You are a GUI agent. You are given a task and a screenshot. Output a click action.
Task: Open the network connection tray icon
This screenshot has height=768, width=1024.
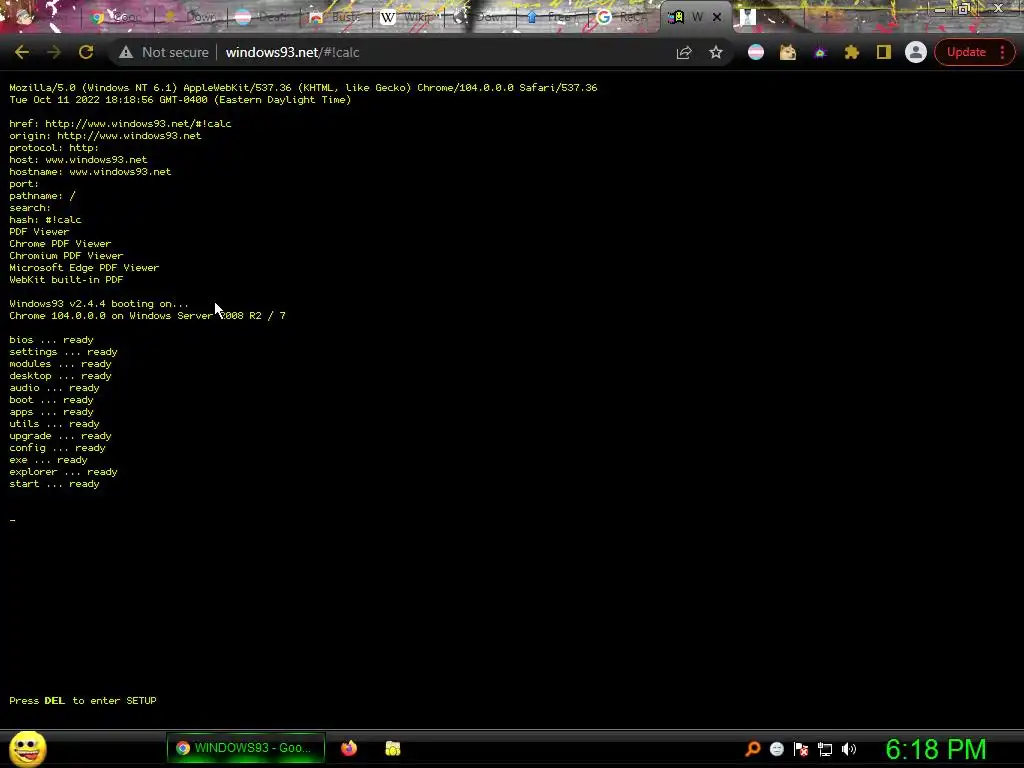825,749
